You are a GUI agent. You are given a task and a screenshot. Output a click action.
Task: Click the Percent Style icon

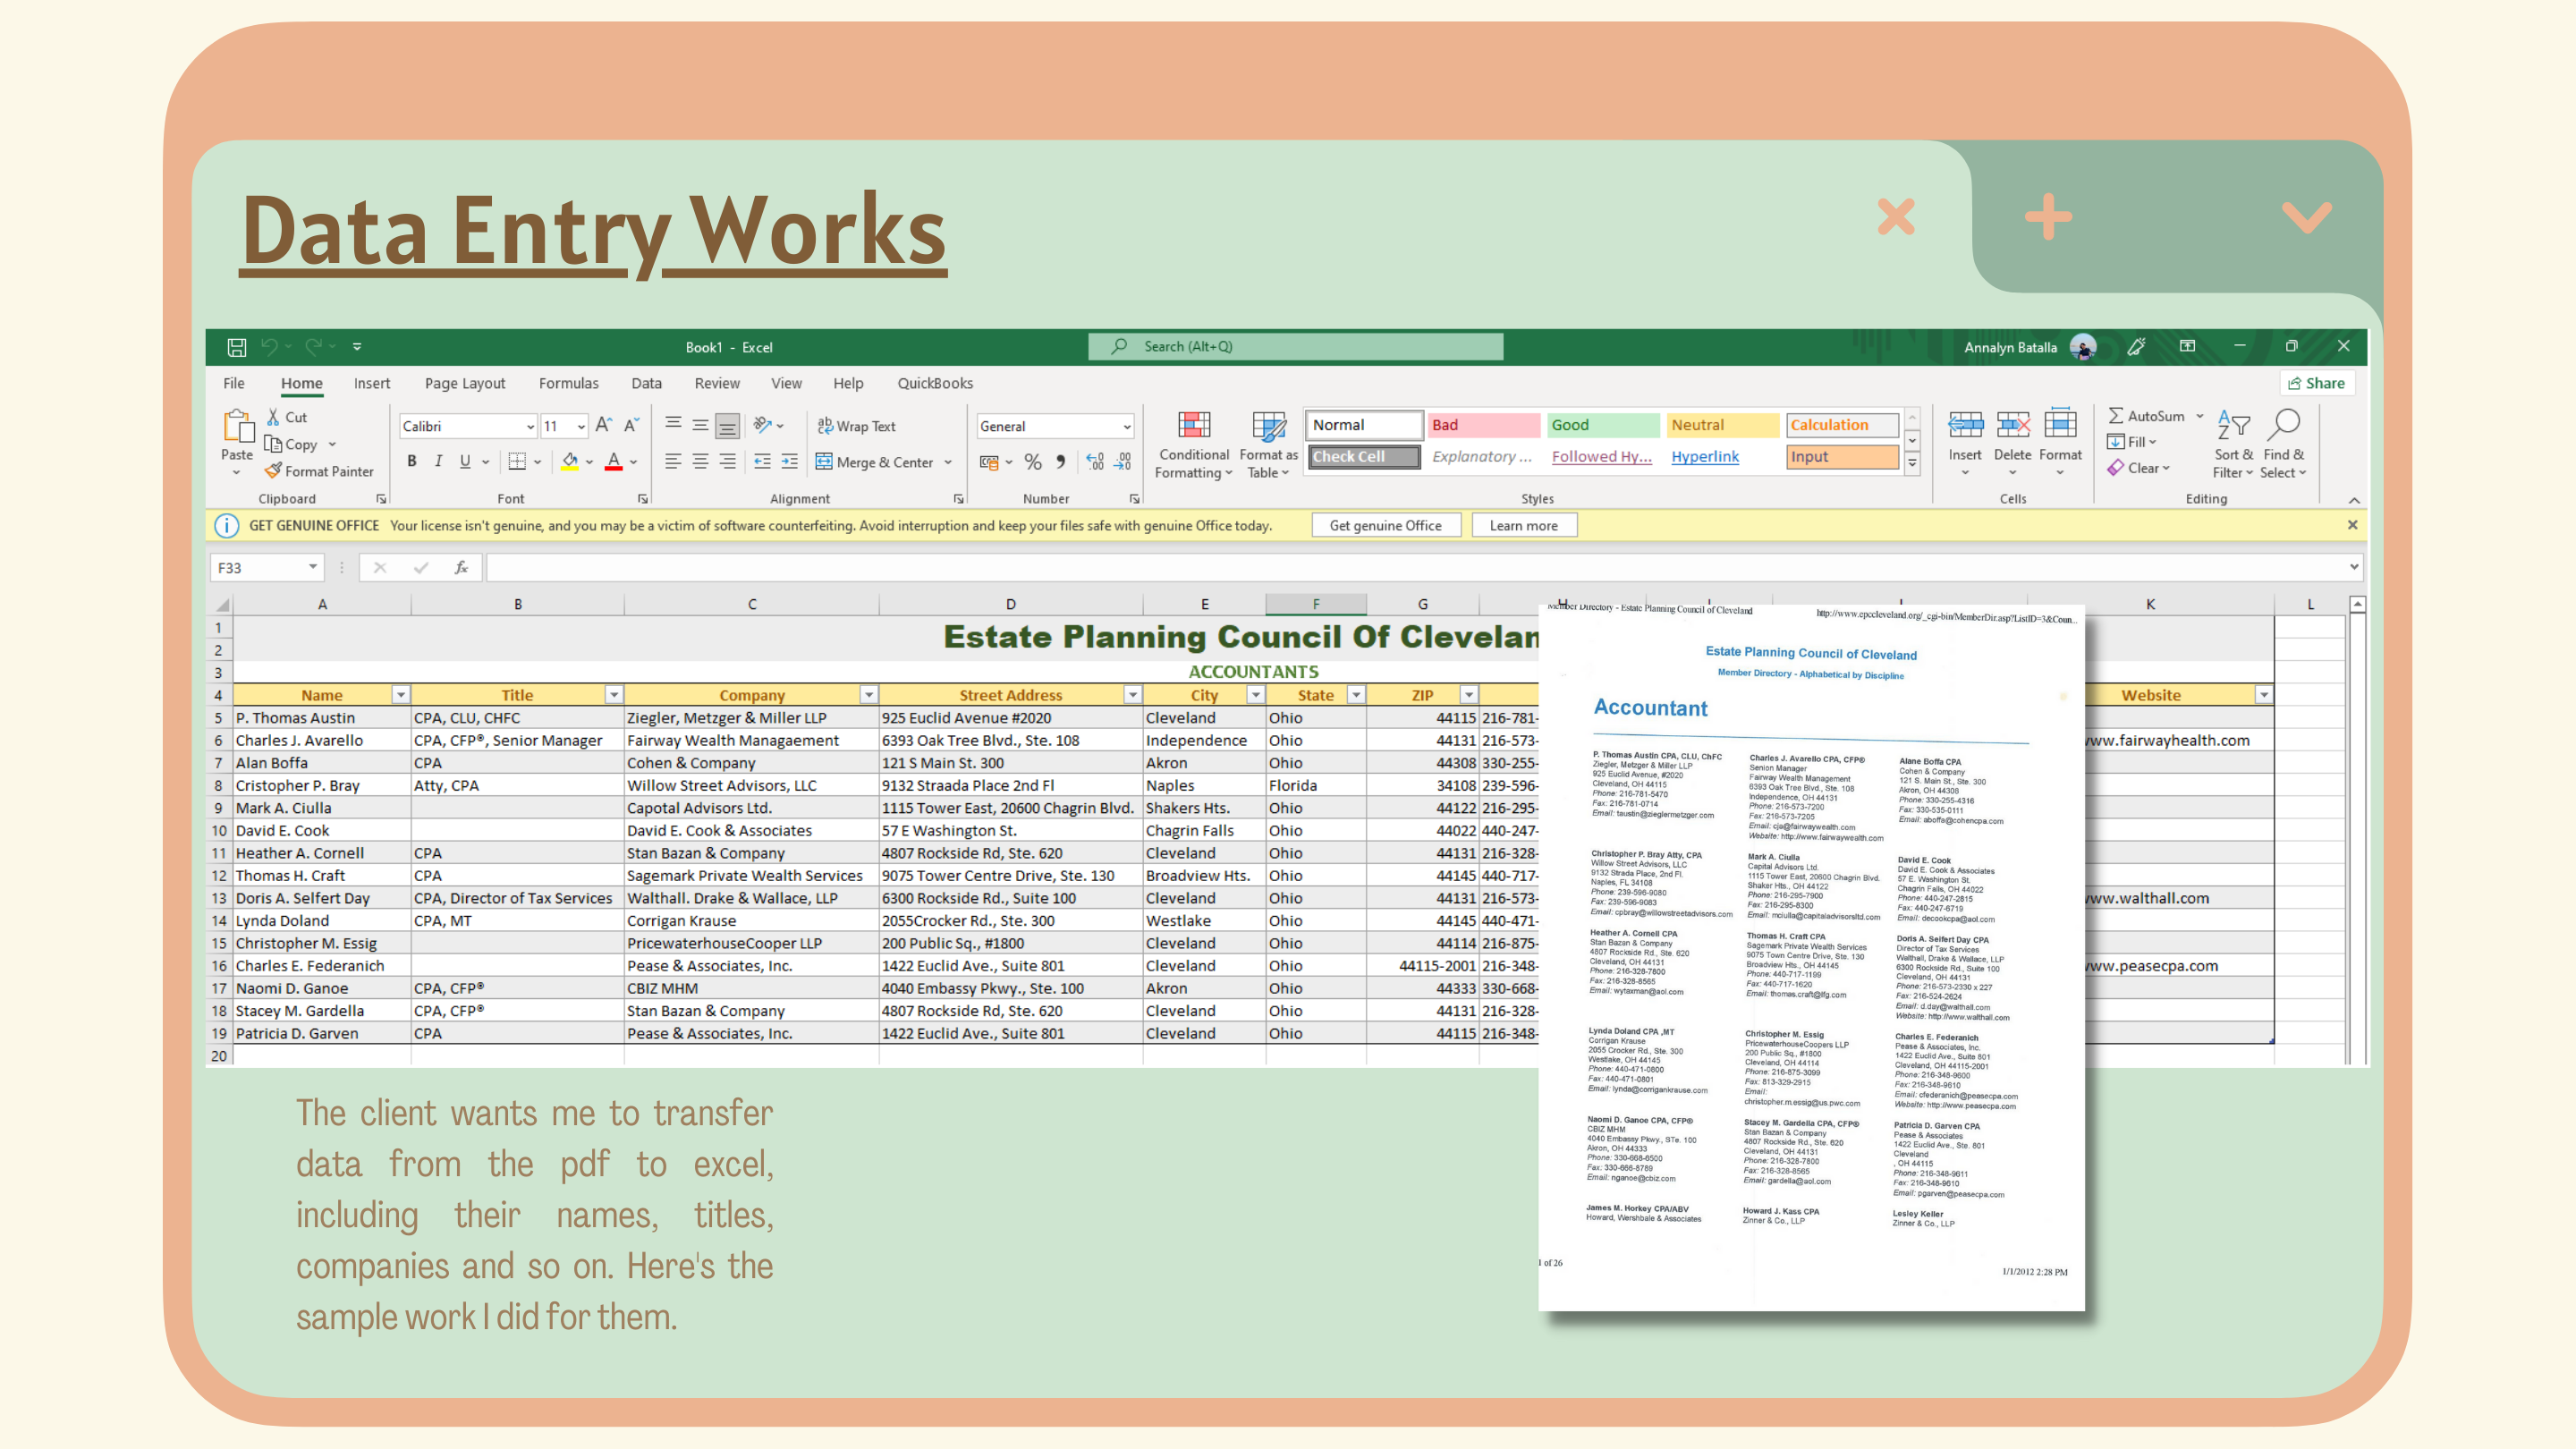[x=1033, y=462]
